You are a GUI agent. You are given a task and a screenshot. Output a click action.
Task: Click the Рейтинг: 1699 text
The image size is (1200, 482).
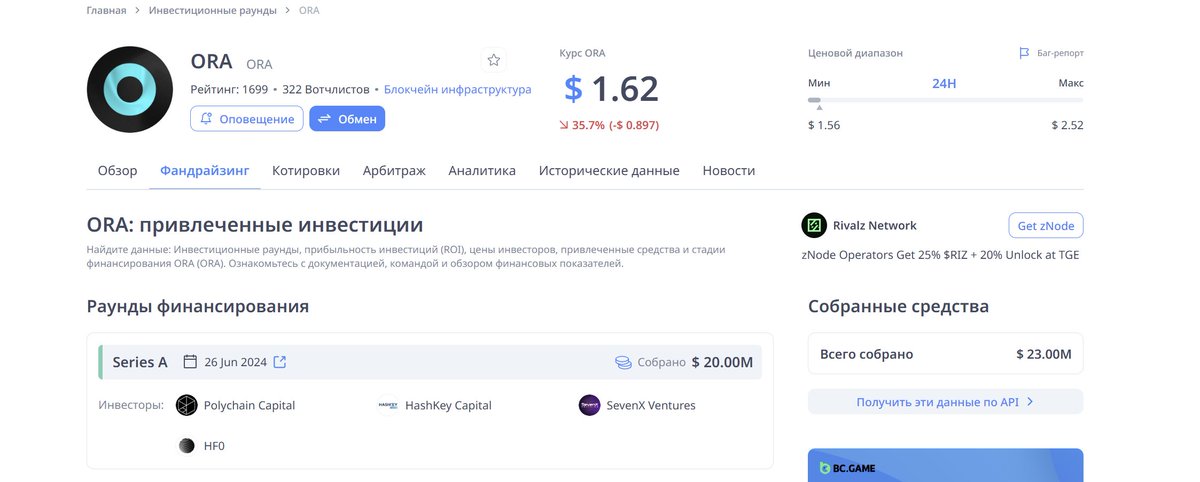click(x=229, y=89)
